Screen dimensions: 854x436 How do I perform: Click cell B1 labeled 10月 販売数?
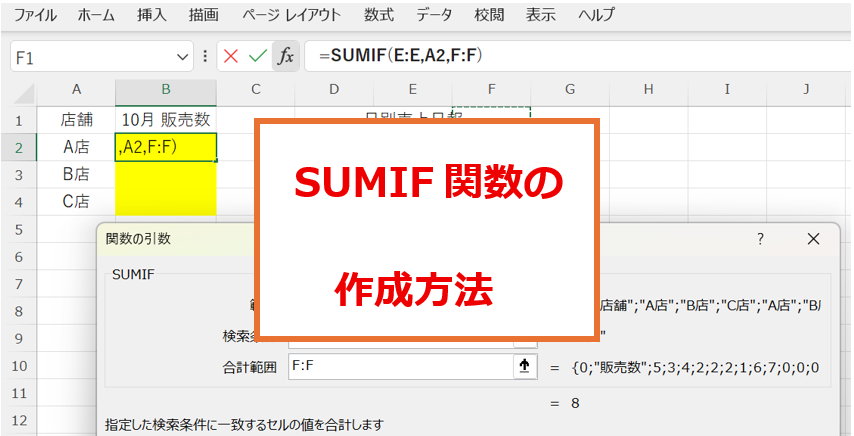166,119
